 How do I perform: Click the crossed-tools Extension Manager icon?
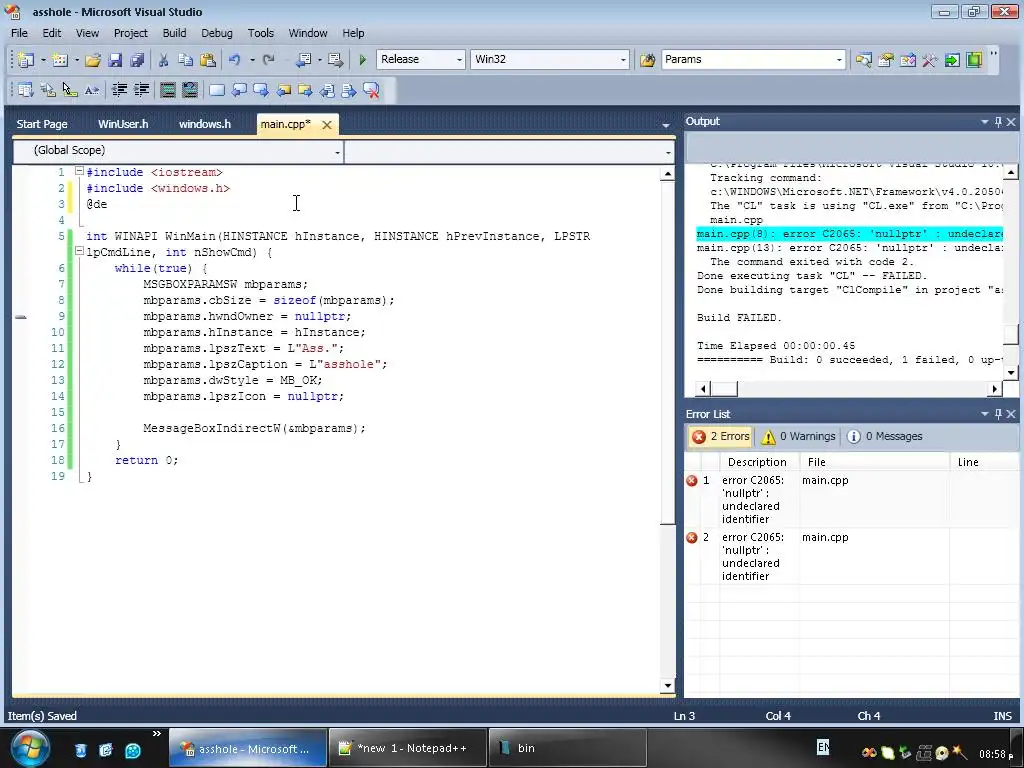click(930, 60)
